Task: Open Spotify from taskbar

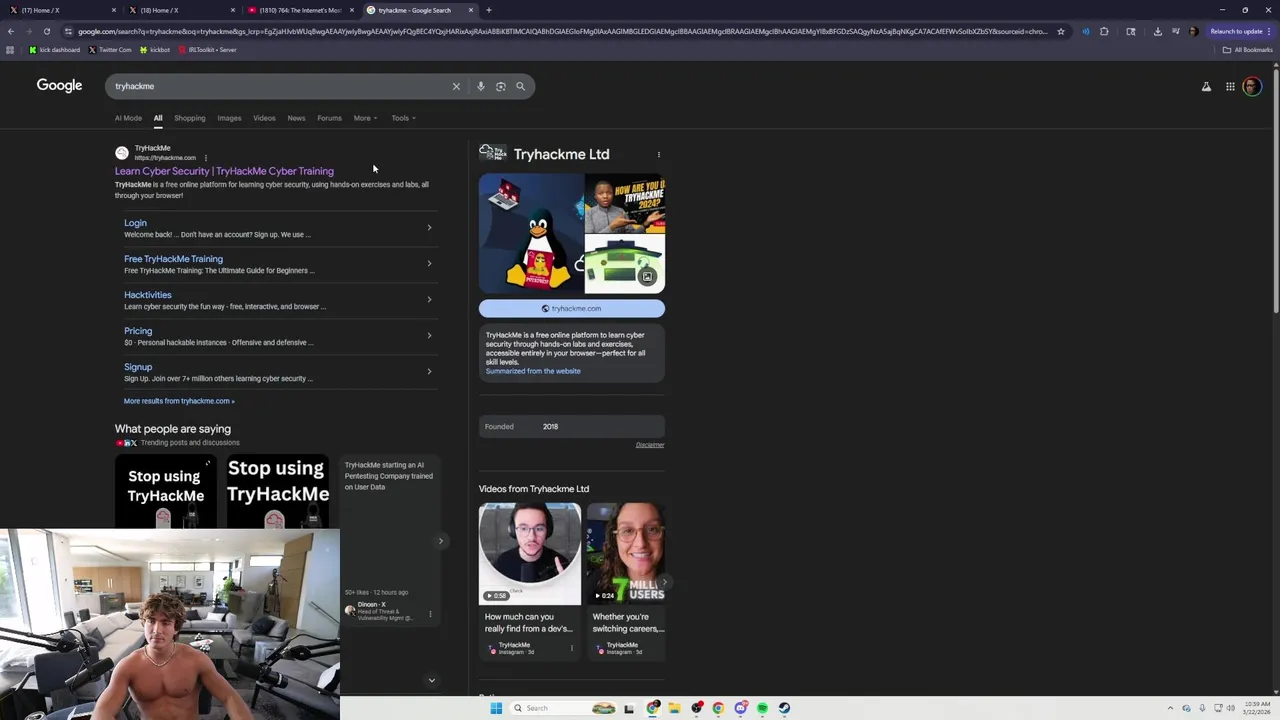Action: point(762,708)
